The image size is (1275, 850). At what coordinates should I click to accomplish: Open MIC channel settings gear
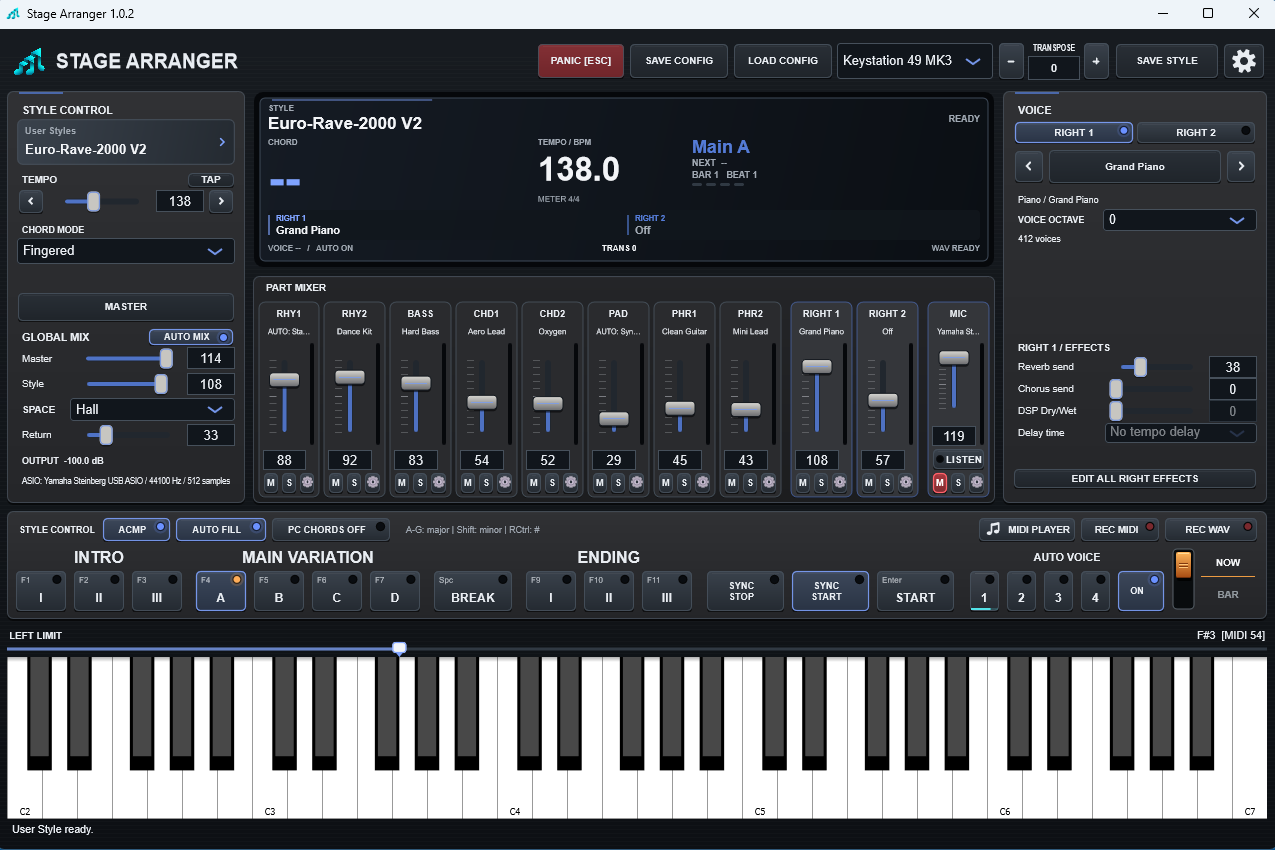click(977, 483)
